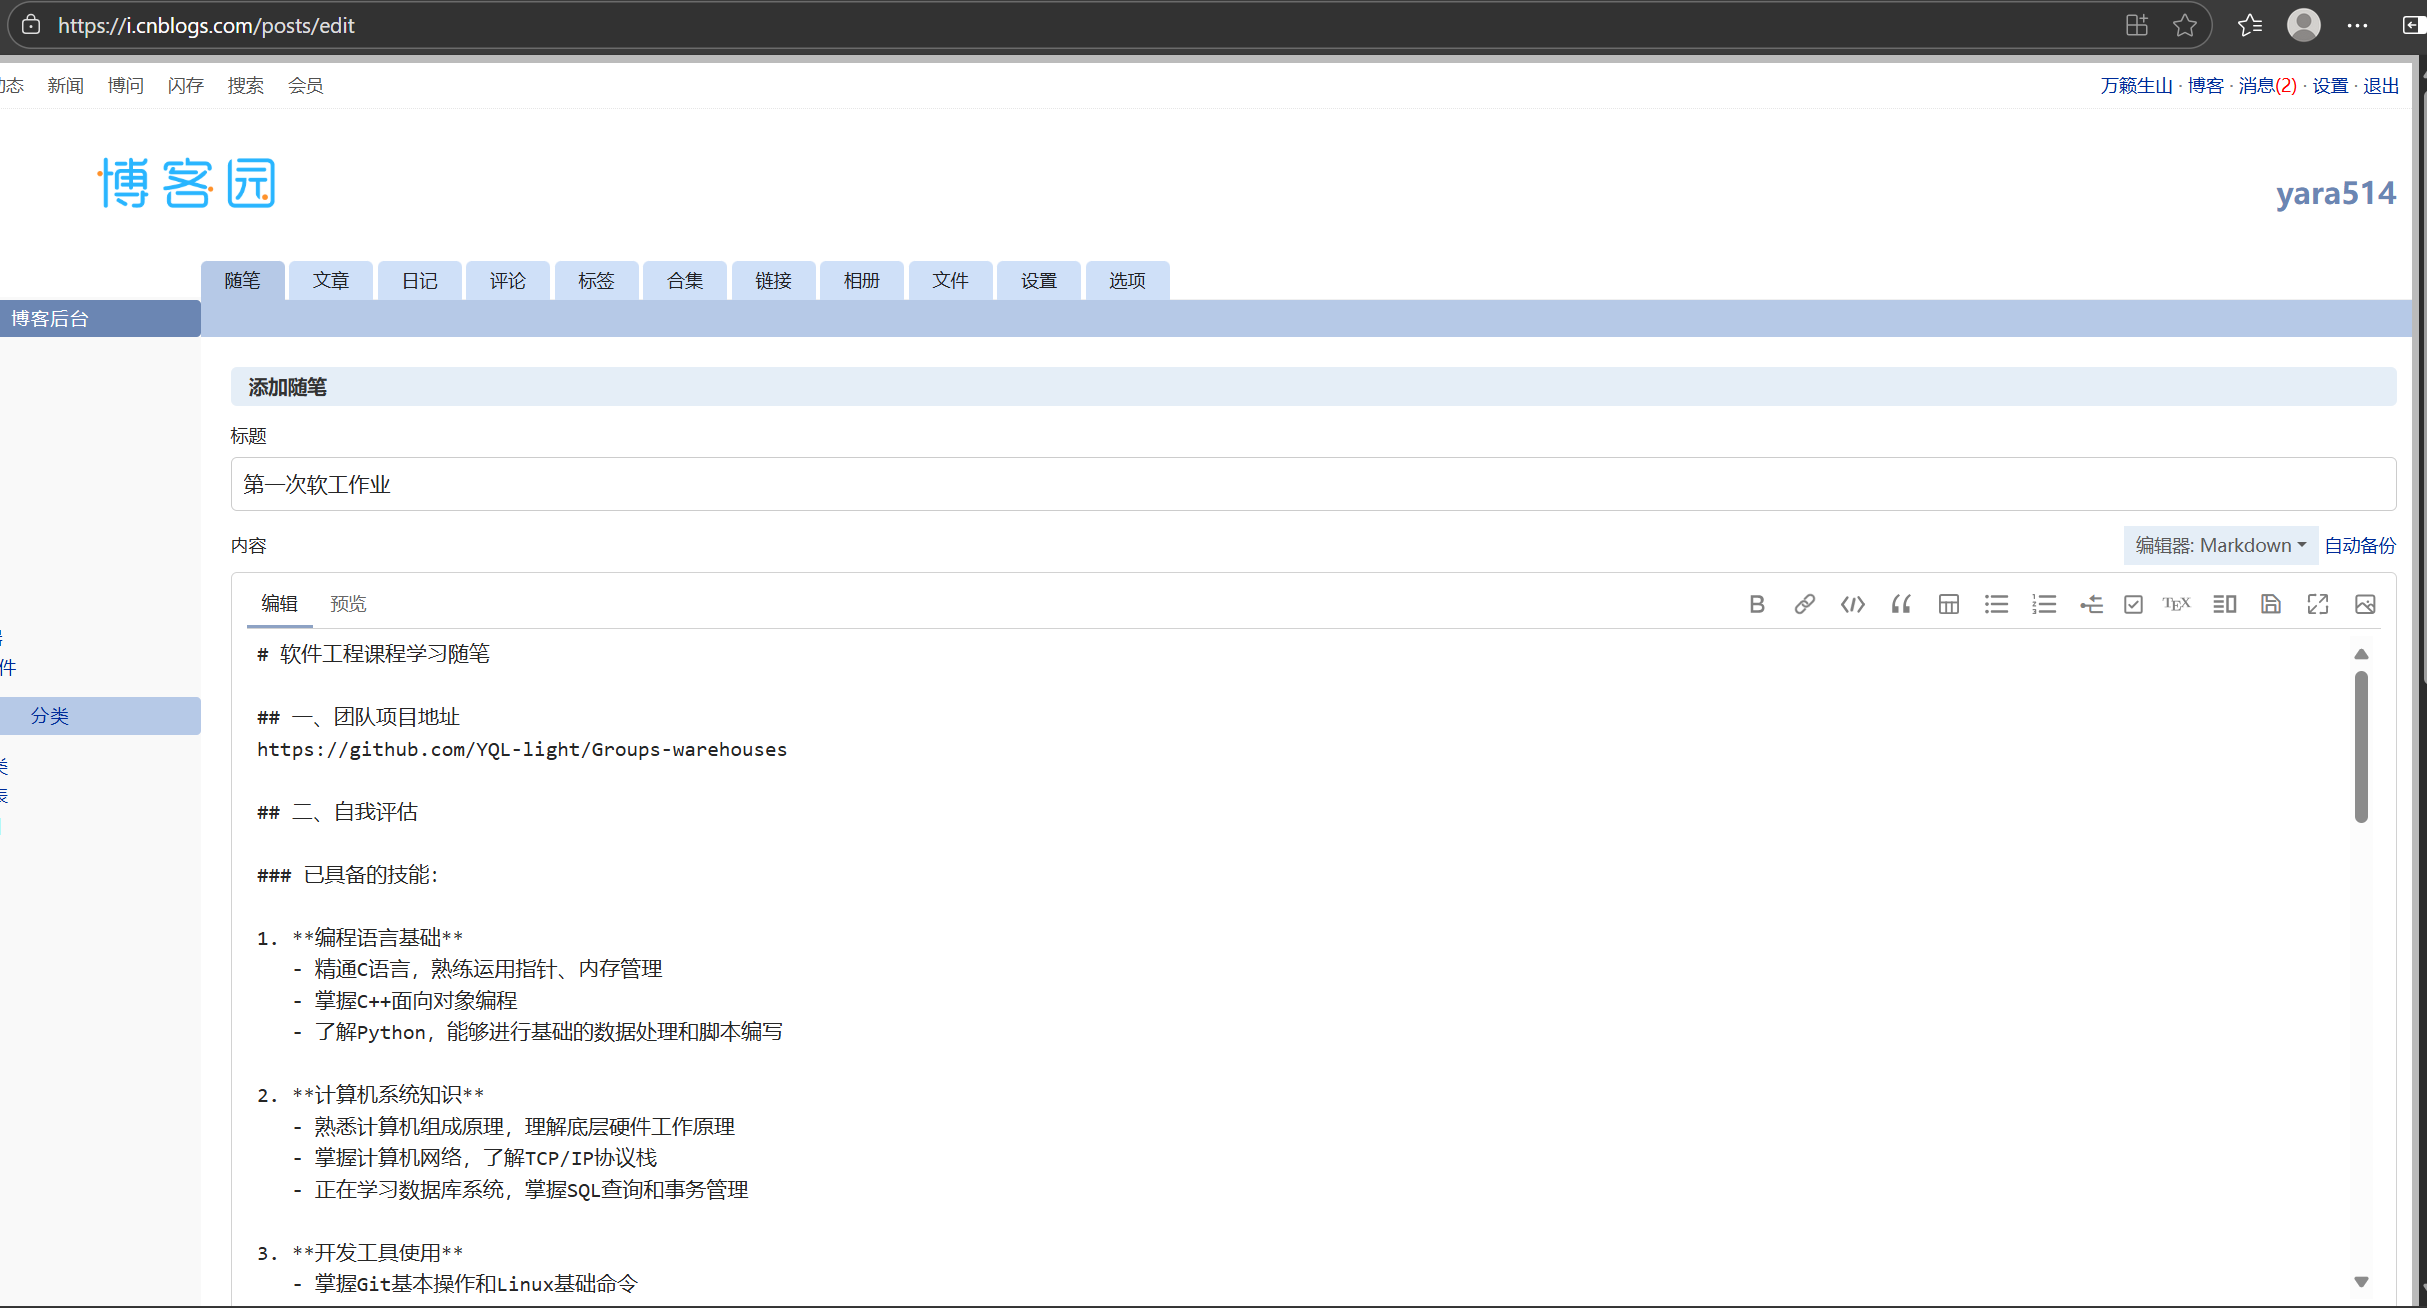Toggle bold formatting in the editor toolbar
Viewport: 2427px width, 1308px height.
click(1757, 604)
